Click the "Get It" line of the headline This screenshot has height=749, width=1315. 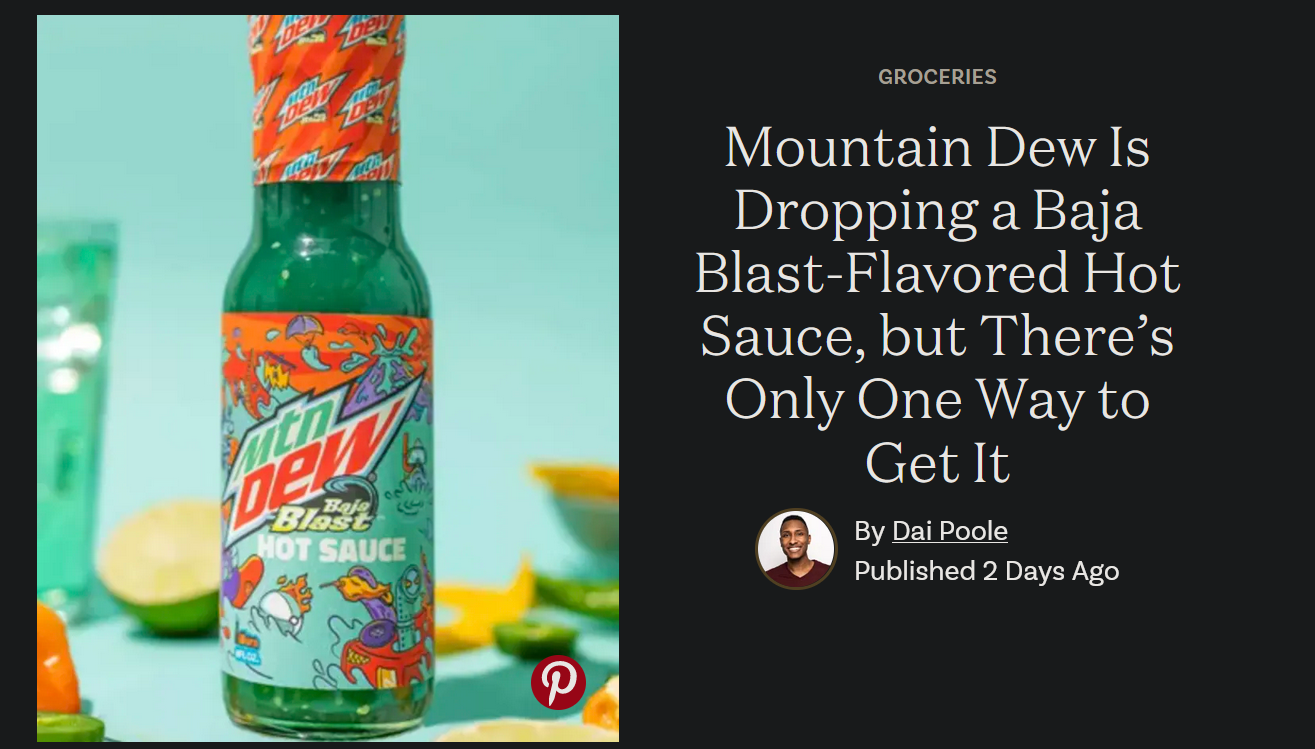click(937, 463)
